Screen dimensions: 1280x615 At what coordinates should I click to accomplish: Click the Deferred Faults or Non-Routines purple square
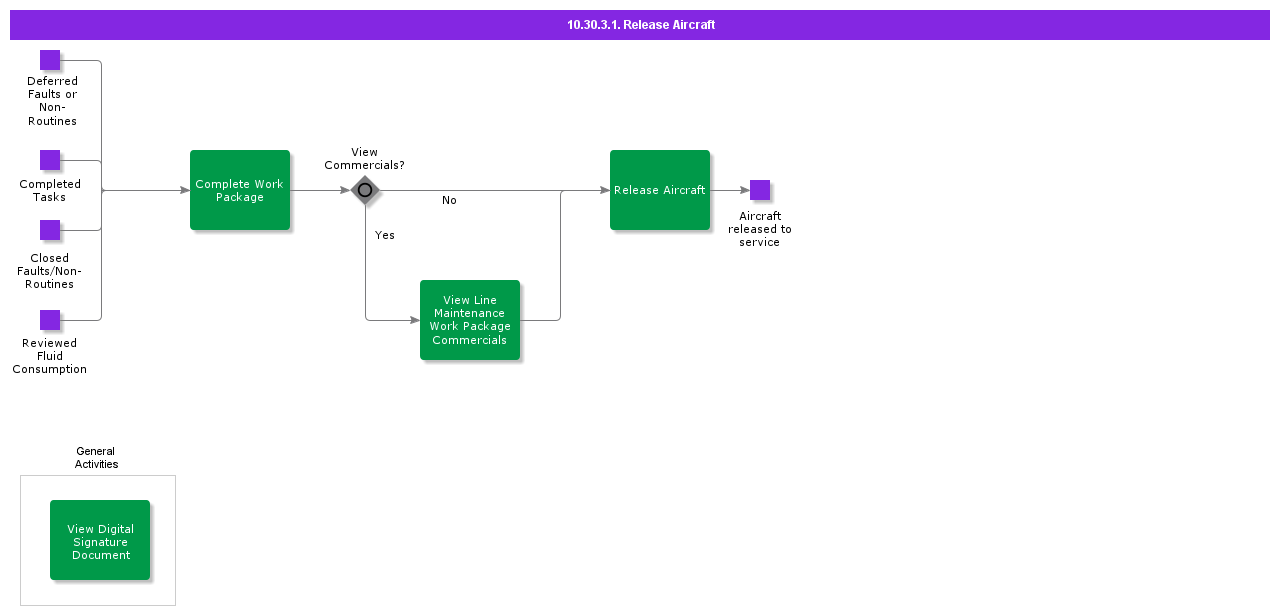click(50, 60)
